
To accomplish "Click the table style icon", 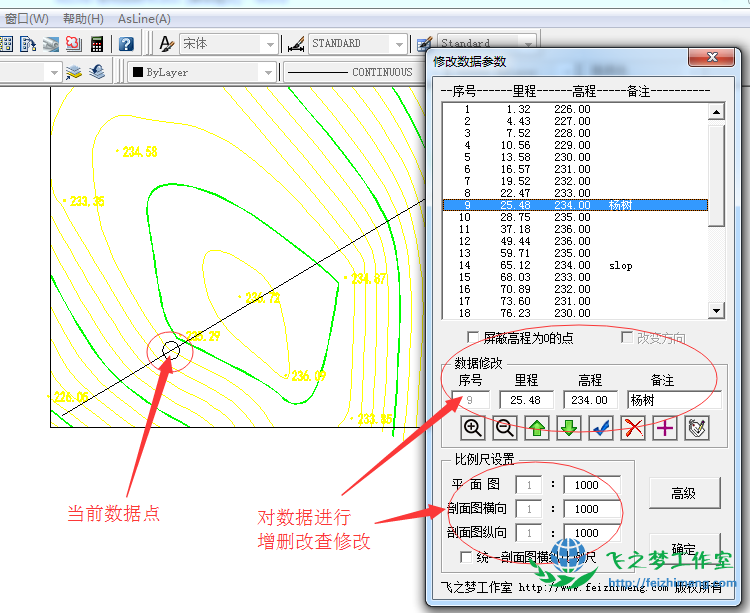I will 424,44.
